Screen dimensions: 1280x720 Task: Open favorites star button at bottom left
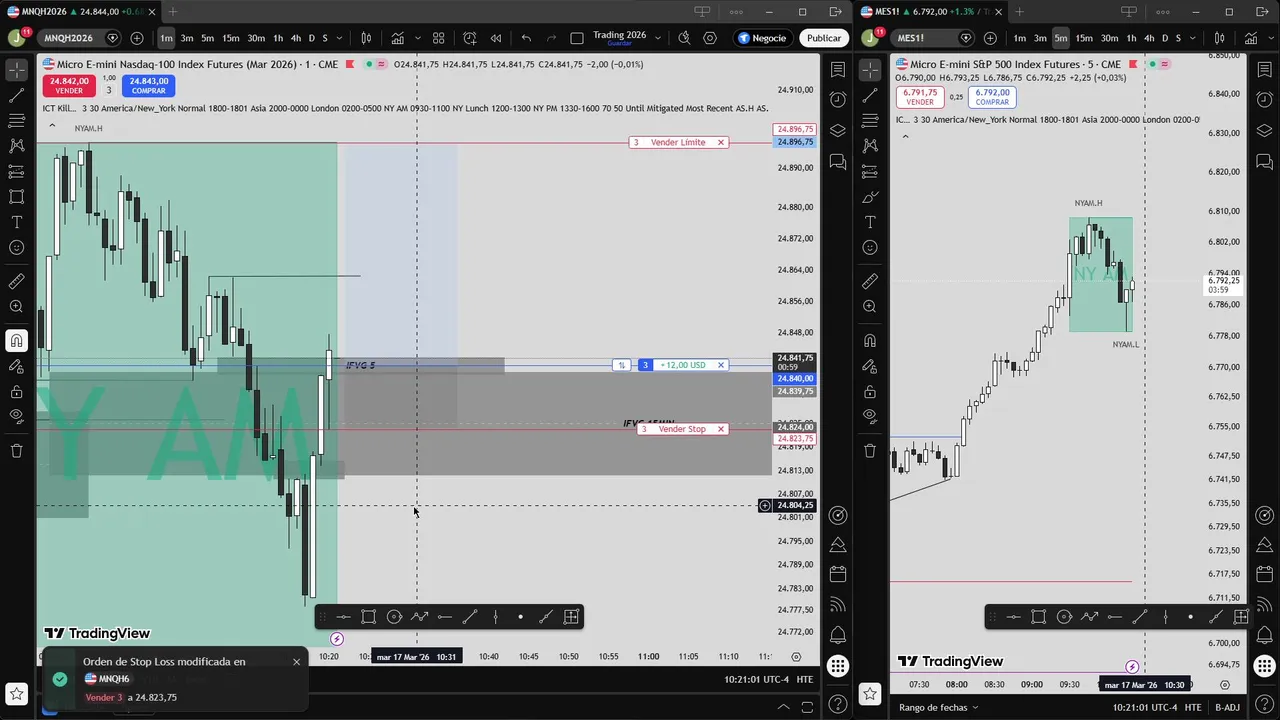16,693
